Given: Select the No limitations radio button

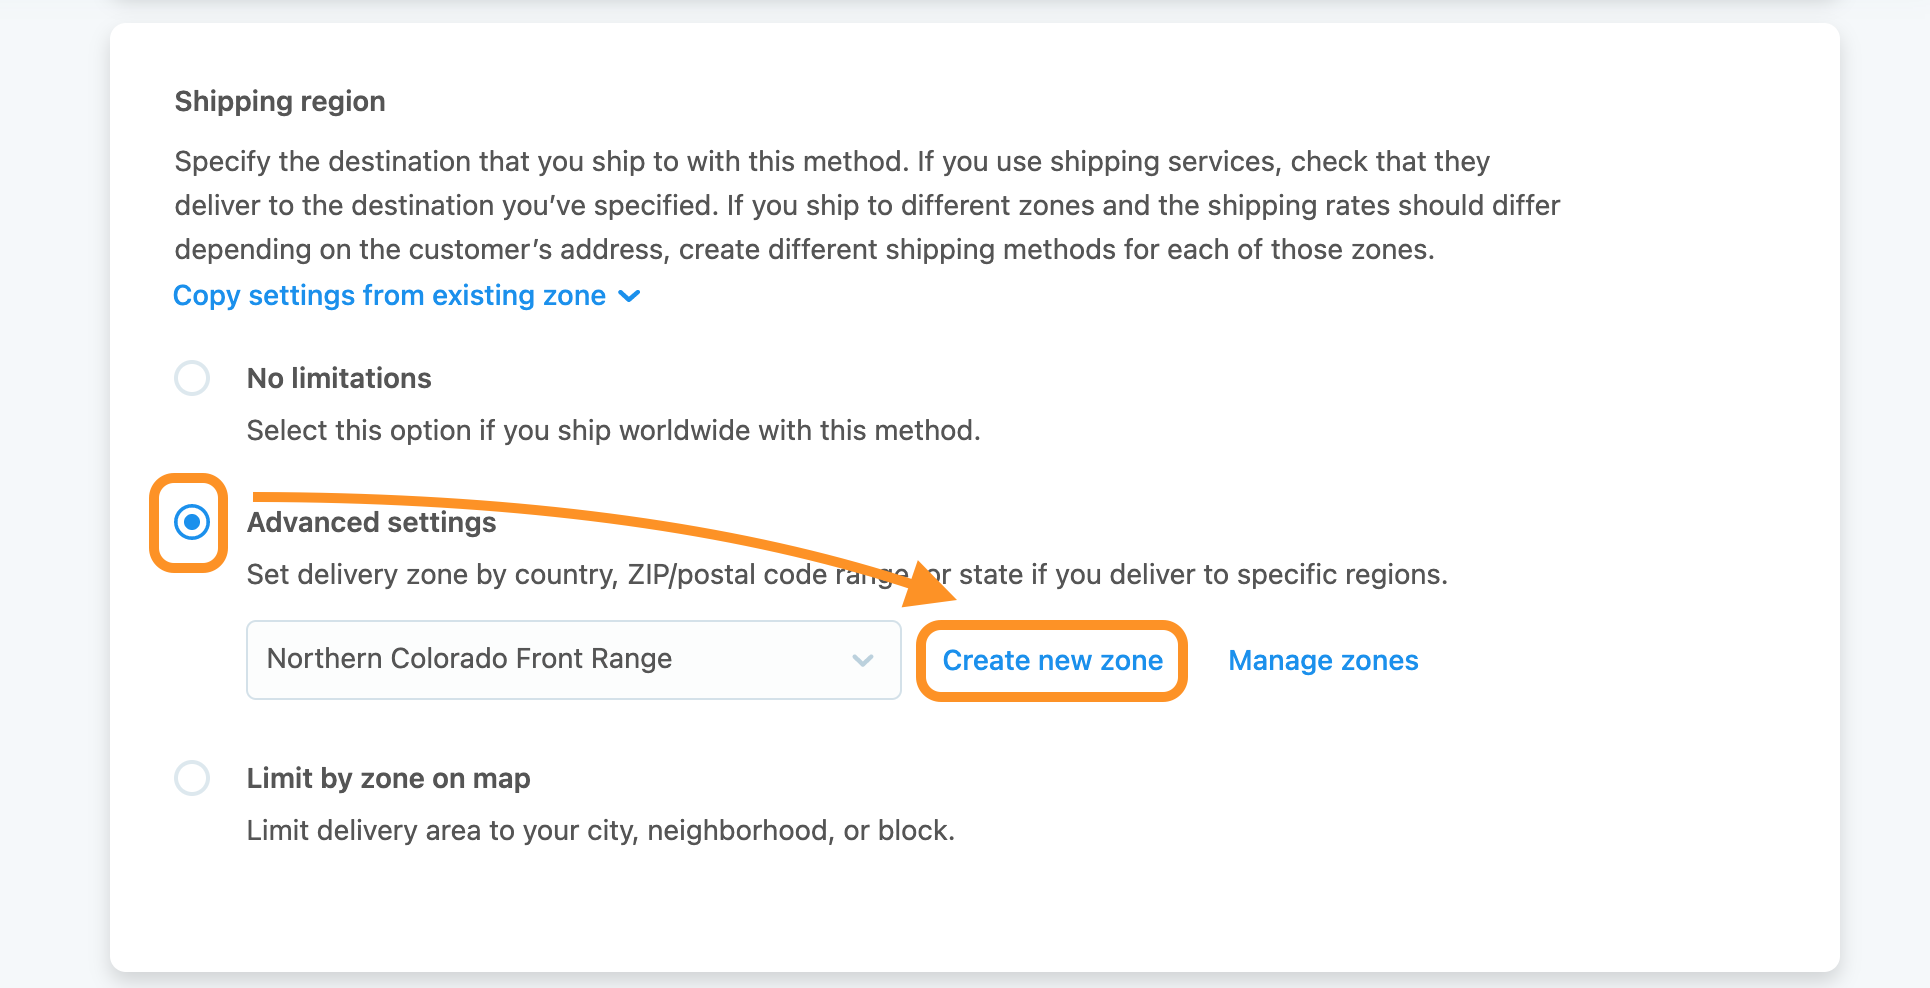Looking at the screenshot, I should pos(192,378).
